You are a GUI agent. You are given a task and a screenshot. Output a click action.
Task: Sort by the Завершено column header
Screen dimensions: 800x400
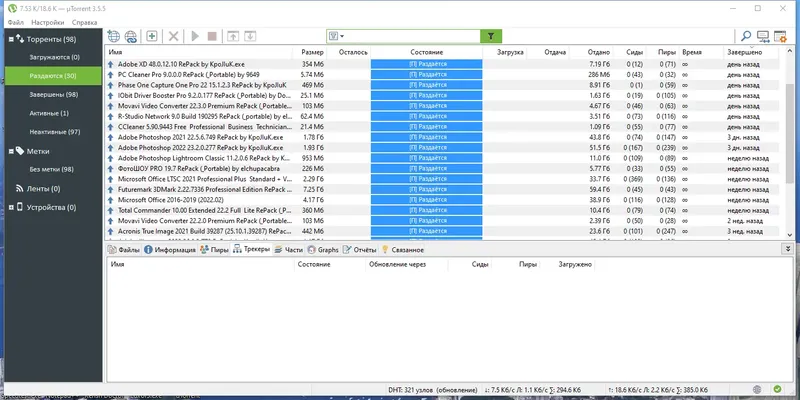click(751, 52)
